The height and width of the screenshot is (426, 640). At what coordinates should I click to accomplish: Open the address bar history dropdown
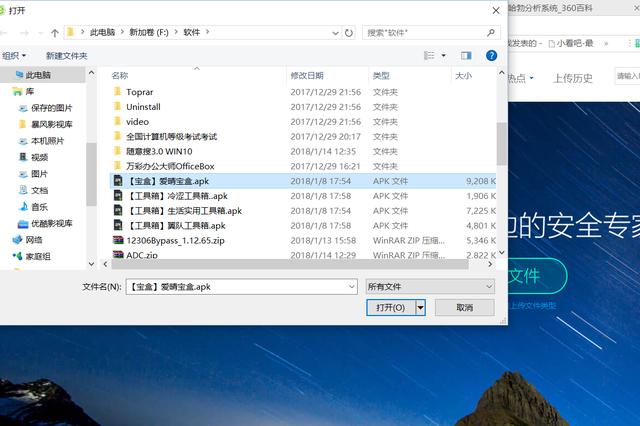pos(335,33)
